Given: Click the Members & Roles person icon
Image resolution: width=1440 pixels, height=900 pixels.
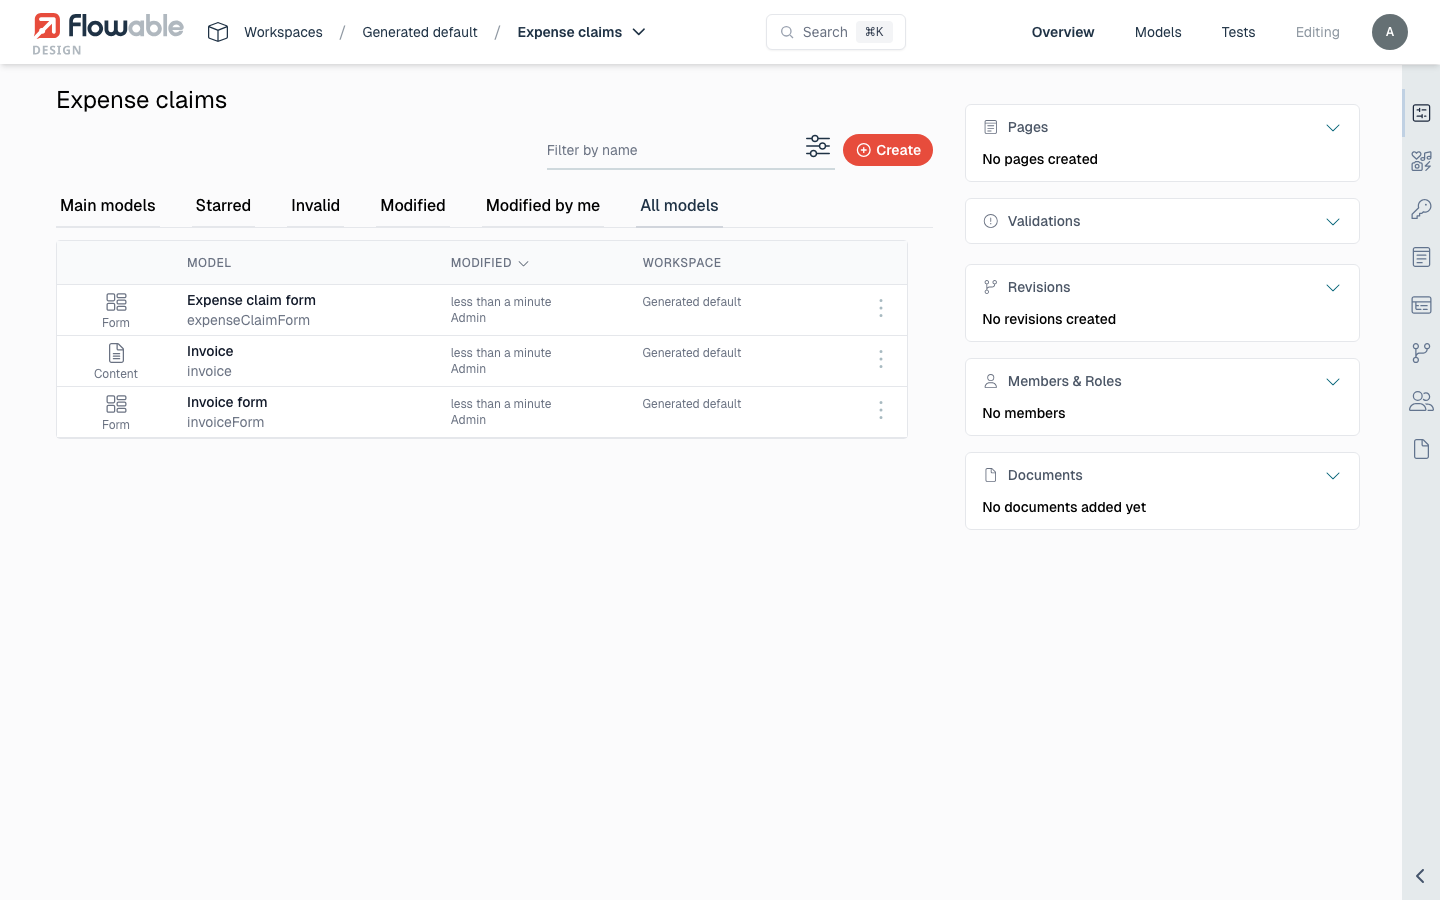Looking at the screenshot, I should [991, 381].
